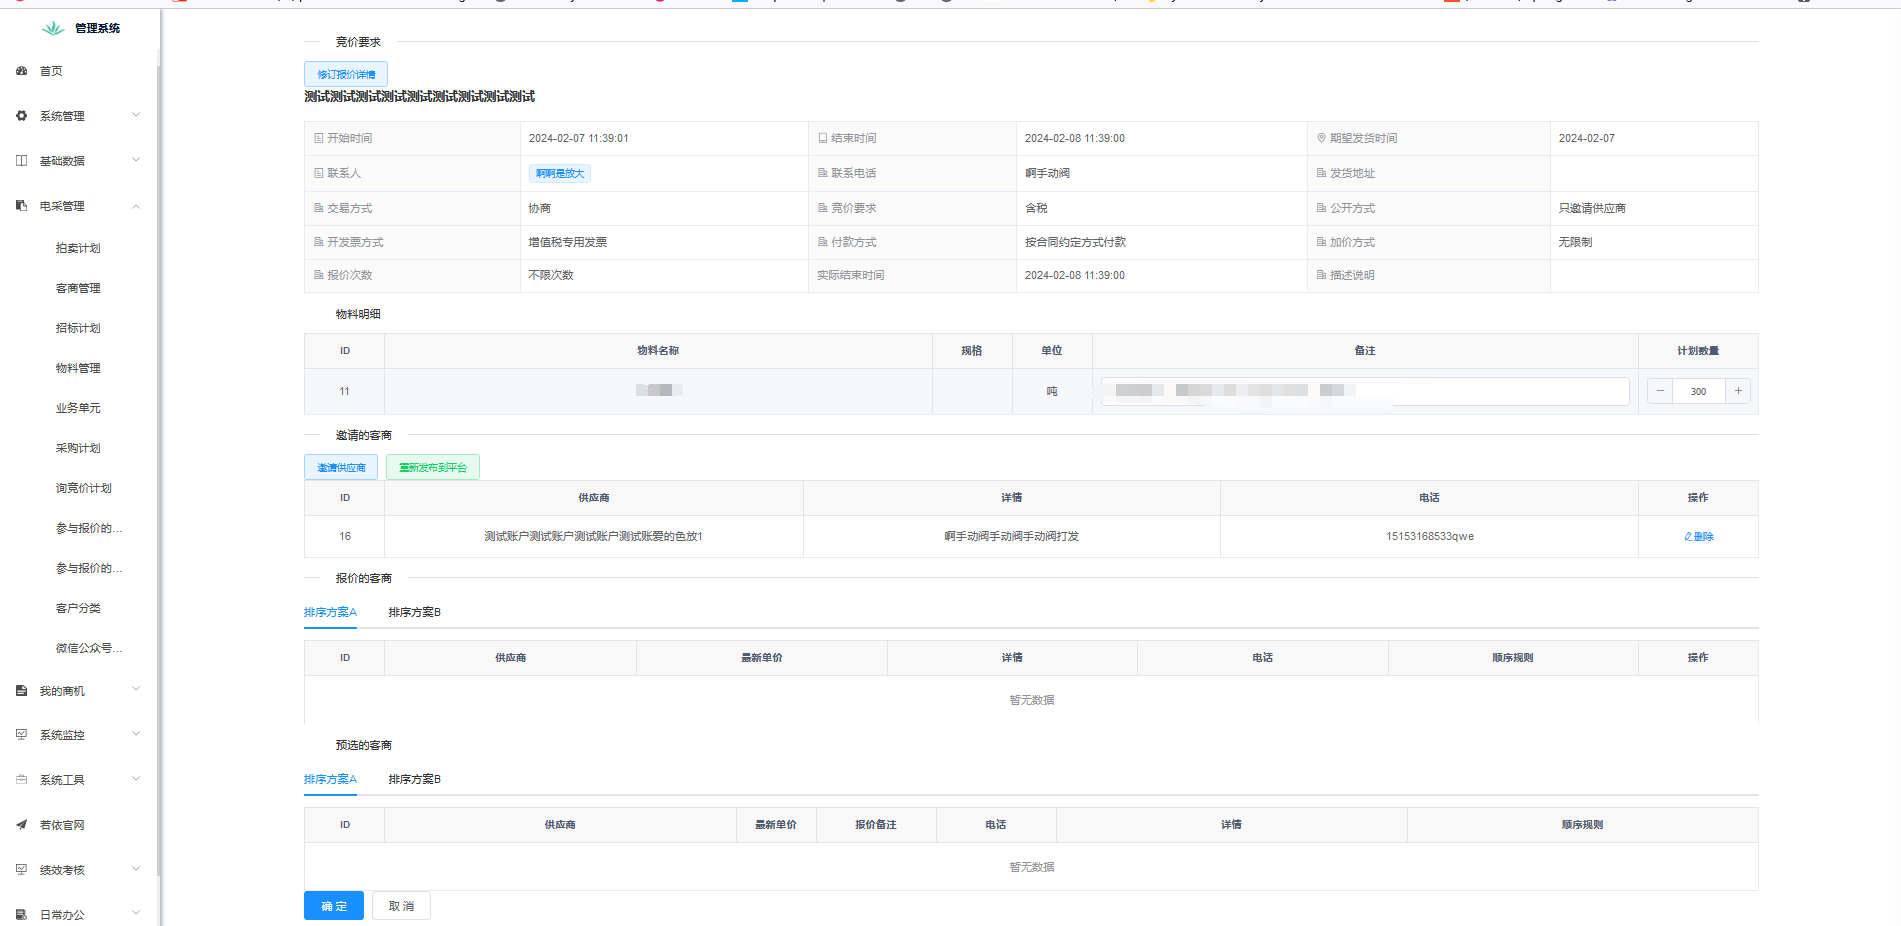Click the 取消 button
This screenshot has width=1901, height=926.
(401, 906)
